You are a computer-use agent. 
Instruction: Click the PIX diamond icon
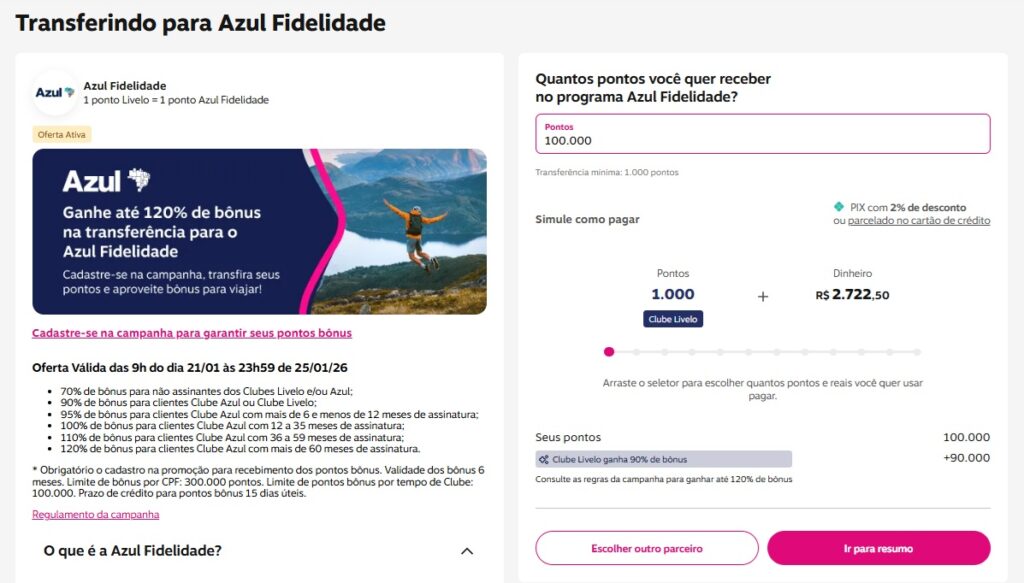coord(838,207)
